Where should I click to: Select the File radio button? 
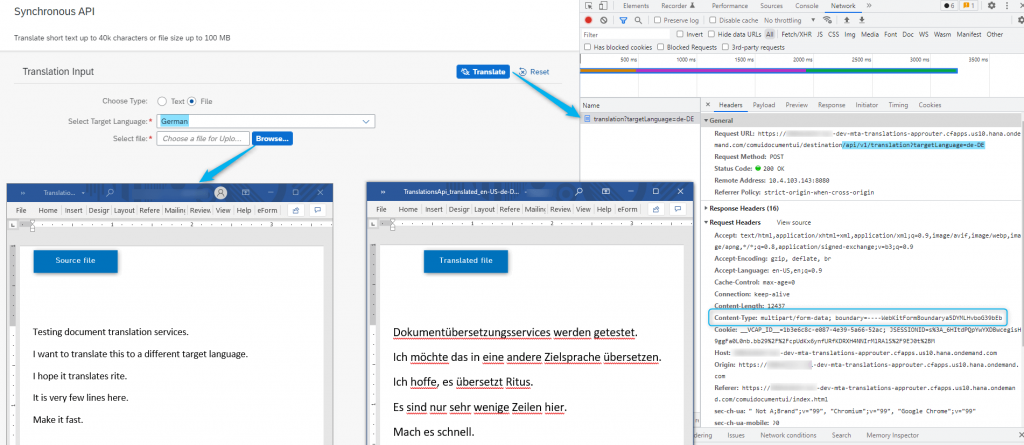[191, 101]
